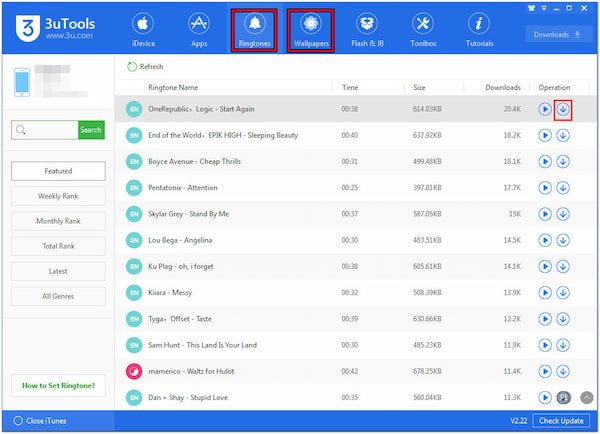Open the Tutorials section
This screenshot has width=600, height=434.
pyautogui.click(x=479, y=30)
